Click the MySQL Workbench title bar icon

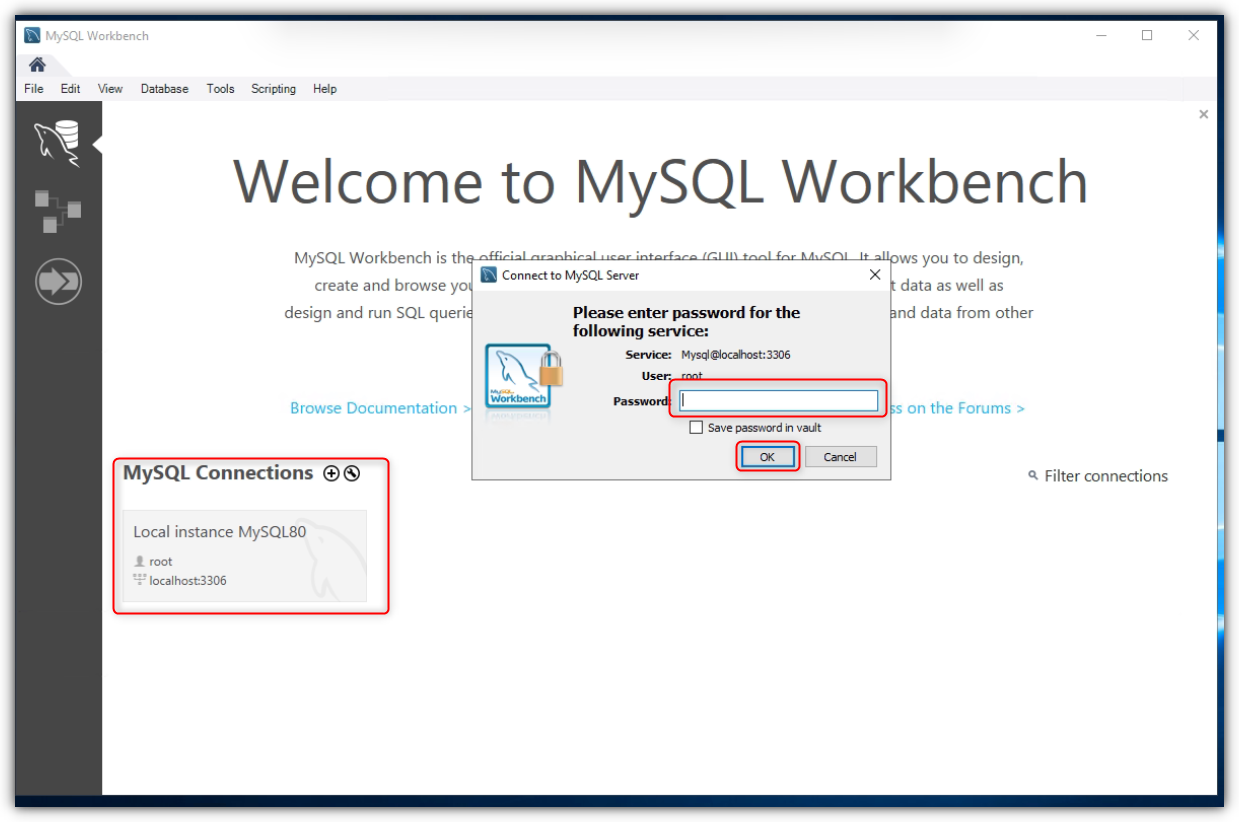pos(32,35)
